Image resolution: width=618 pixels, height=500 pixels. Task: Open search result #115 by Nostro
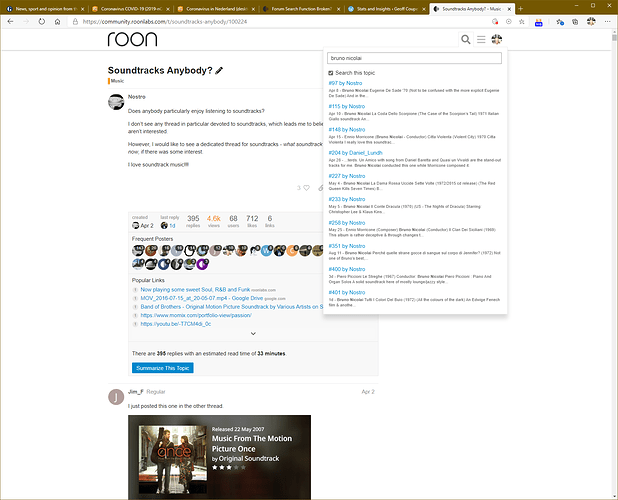tap(347, 106)
